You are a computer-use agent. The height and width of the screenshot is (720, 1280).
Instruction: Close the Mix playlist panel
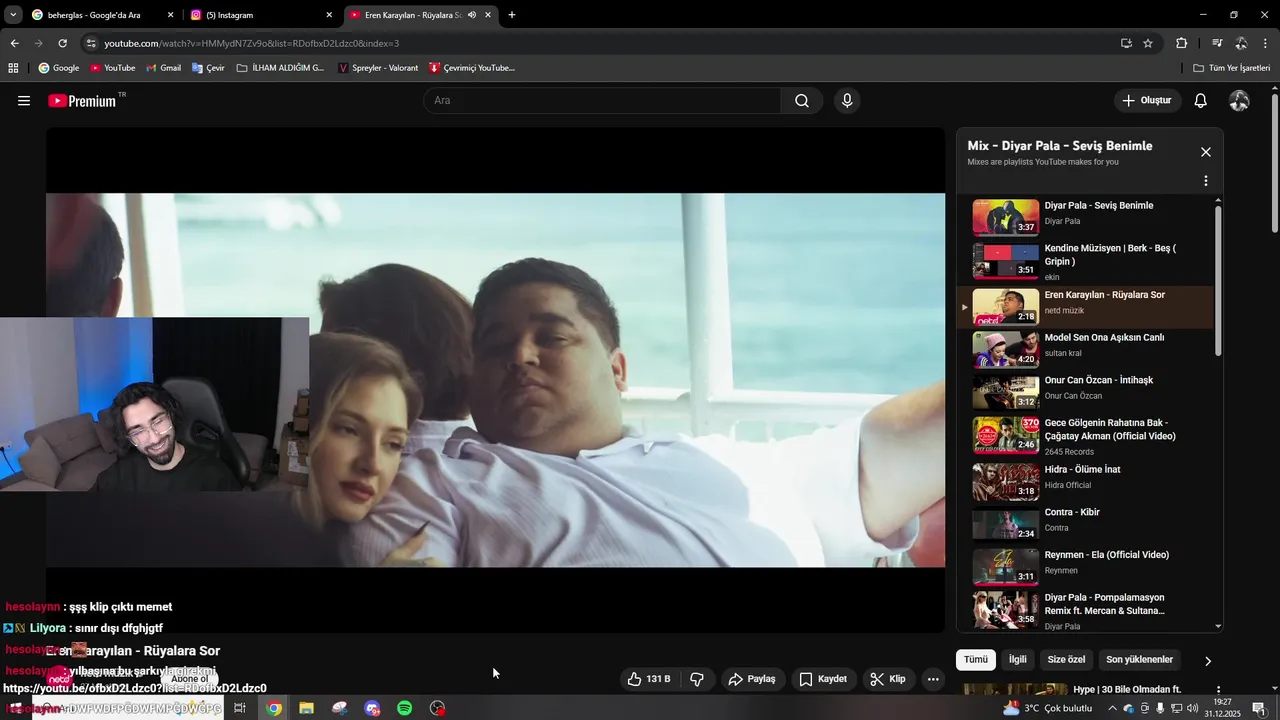click(x=1206, y=152)
